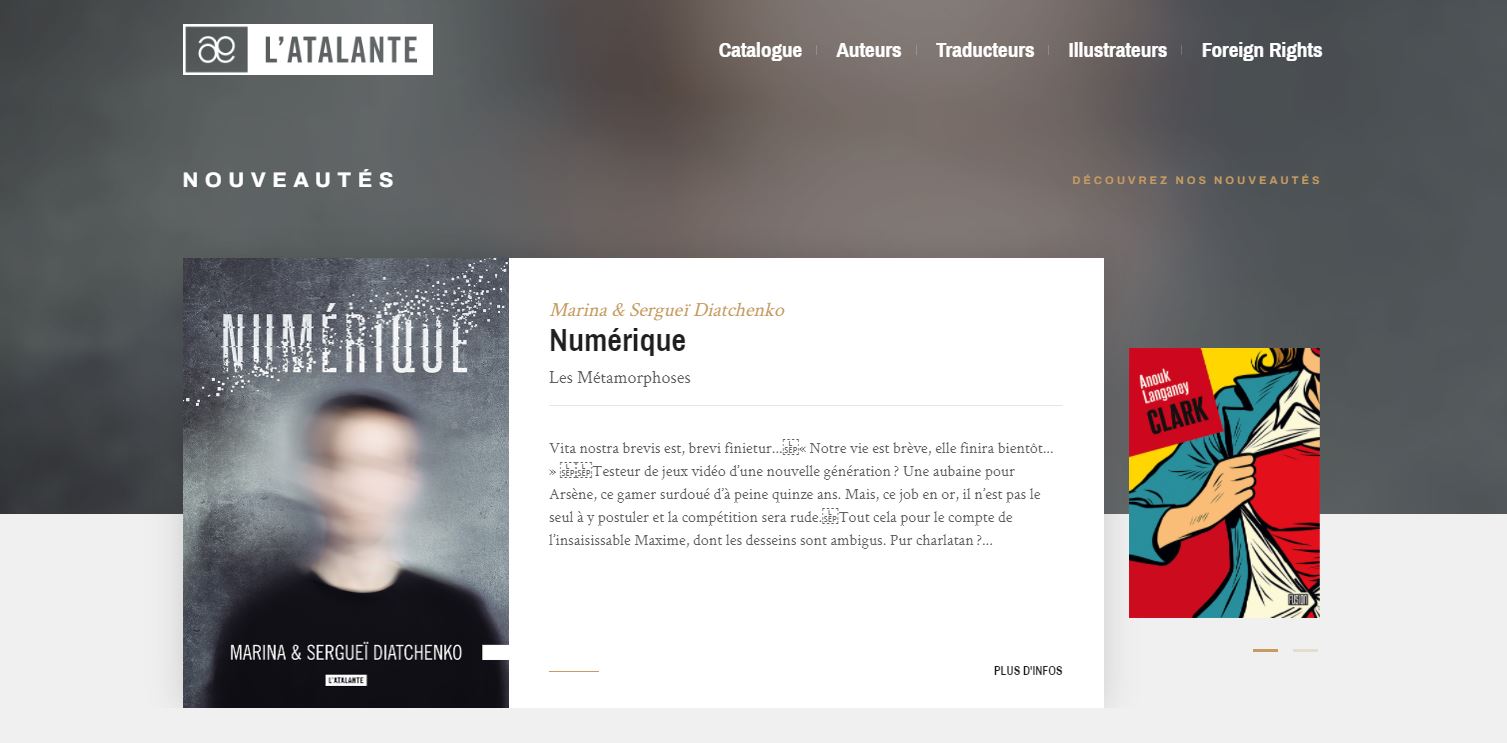Open the Catalogue menu item
1507x743 pixels.
(x=760, y=50)
